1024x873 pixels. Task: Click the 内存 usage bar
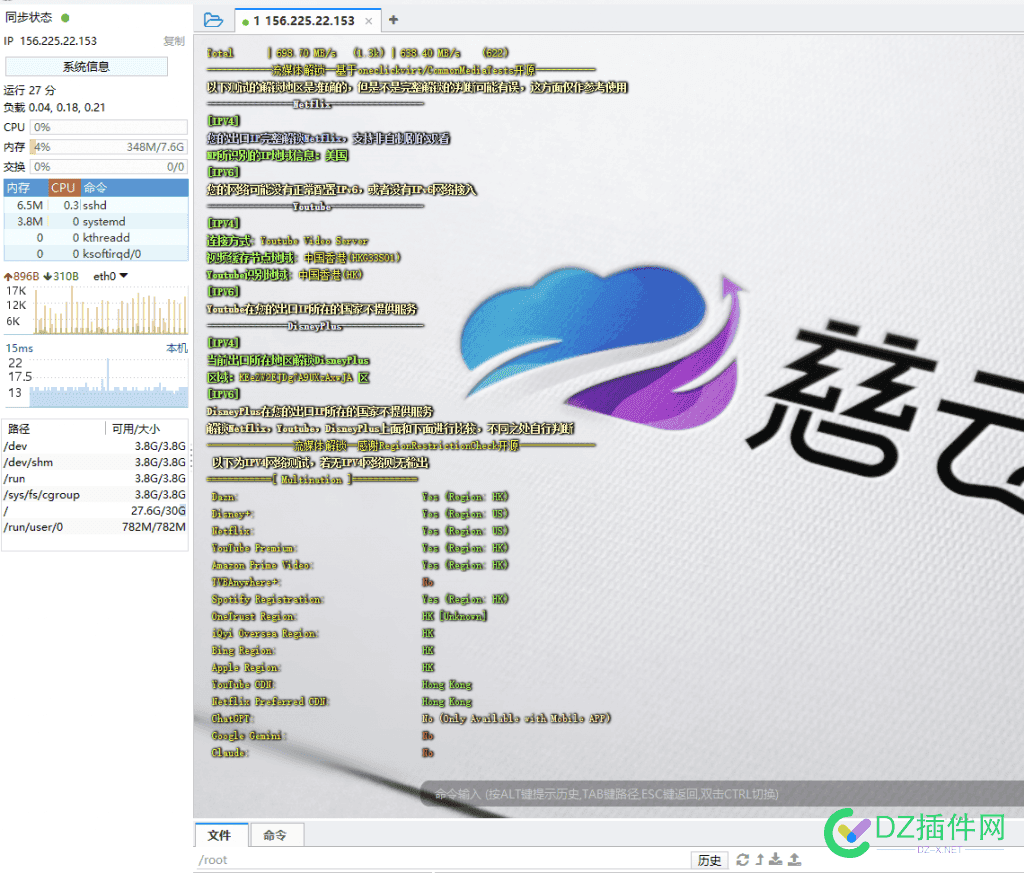(109, 147)
